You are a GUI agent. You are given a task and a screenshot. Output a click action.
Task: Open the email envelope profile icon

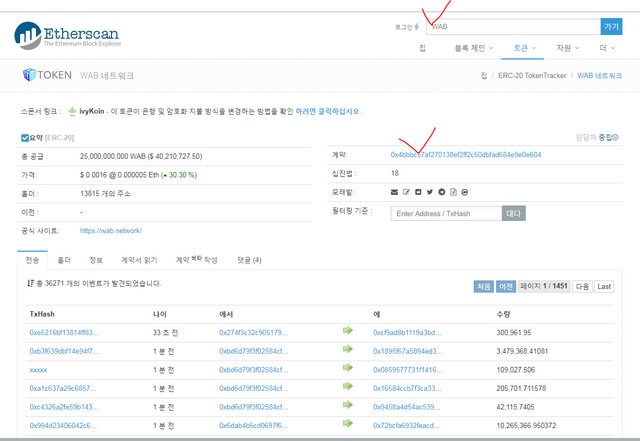coord(394,192)
